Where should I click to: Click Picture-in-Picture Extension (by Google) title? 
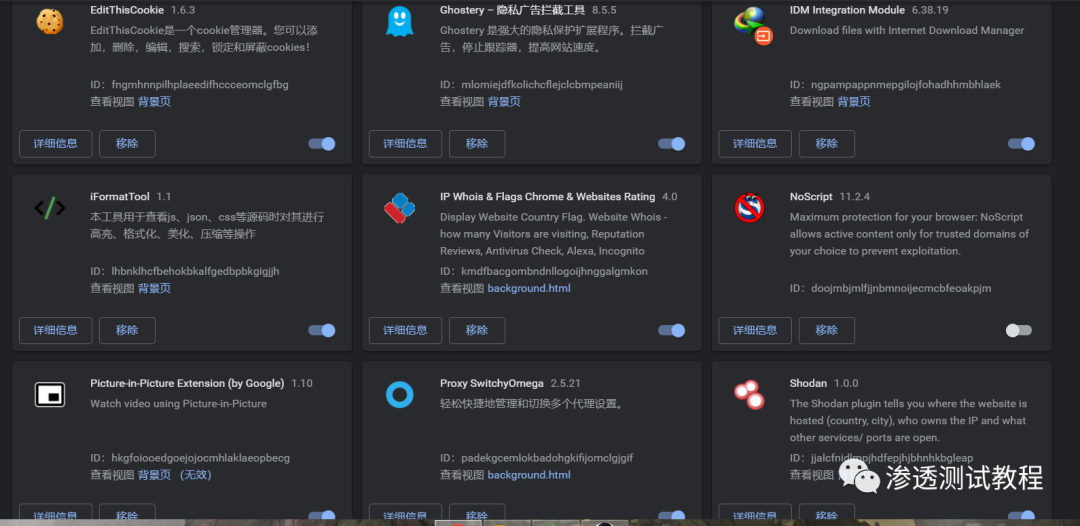[x=187, y=383]
